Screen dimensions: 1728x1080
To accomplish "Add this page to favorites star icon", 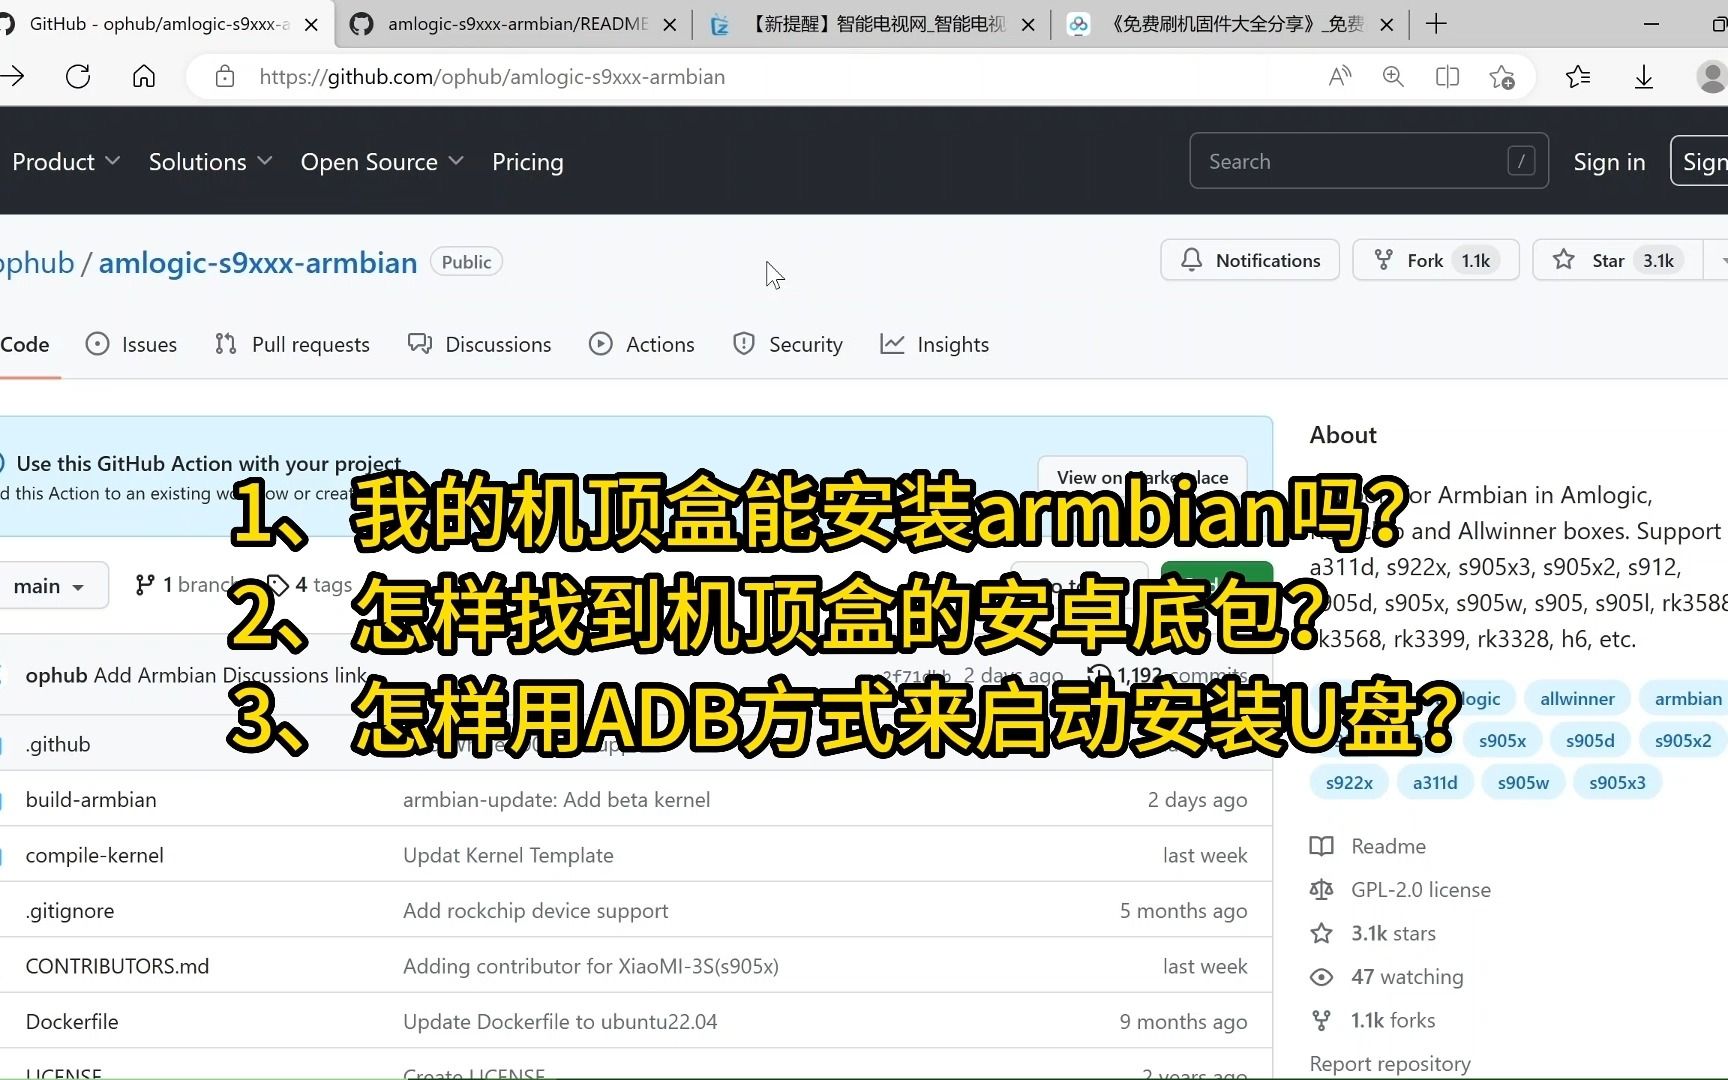I will point(1501,77).
